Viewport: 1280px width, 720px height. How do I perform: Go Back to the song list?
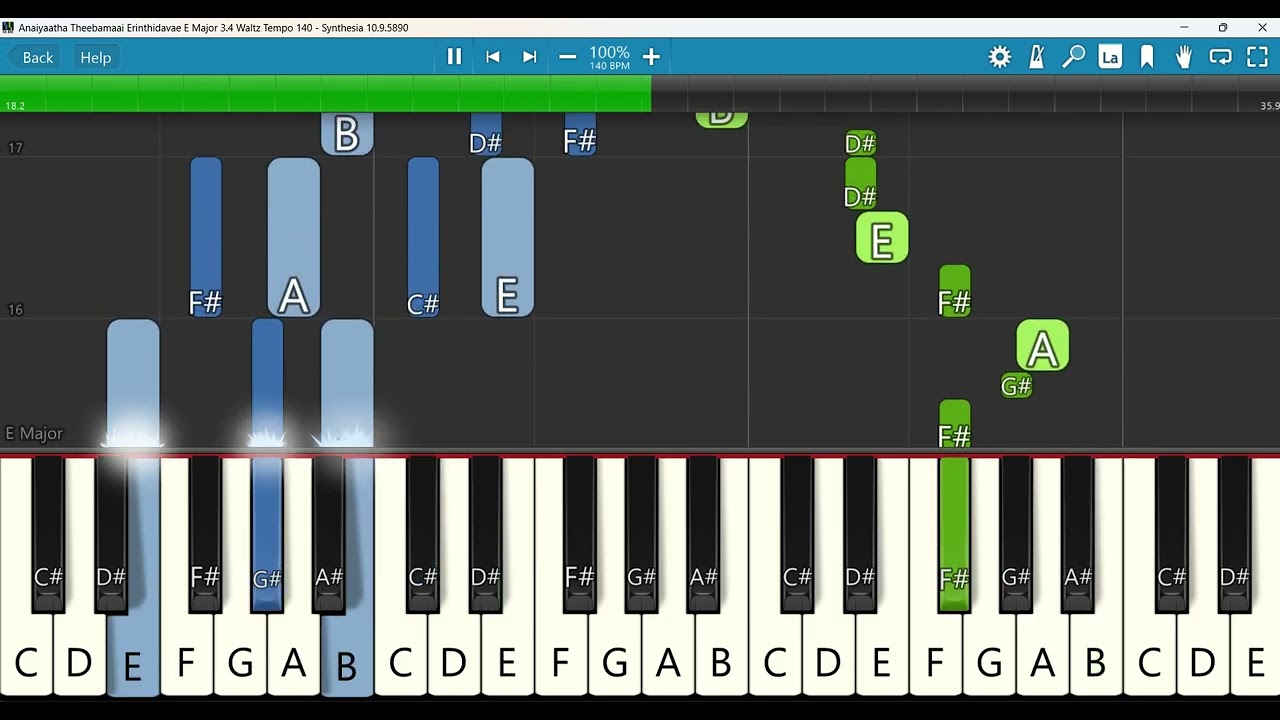[x=32, y=57]
